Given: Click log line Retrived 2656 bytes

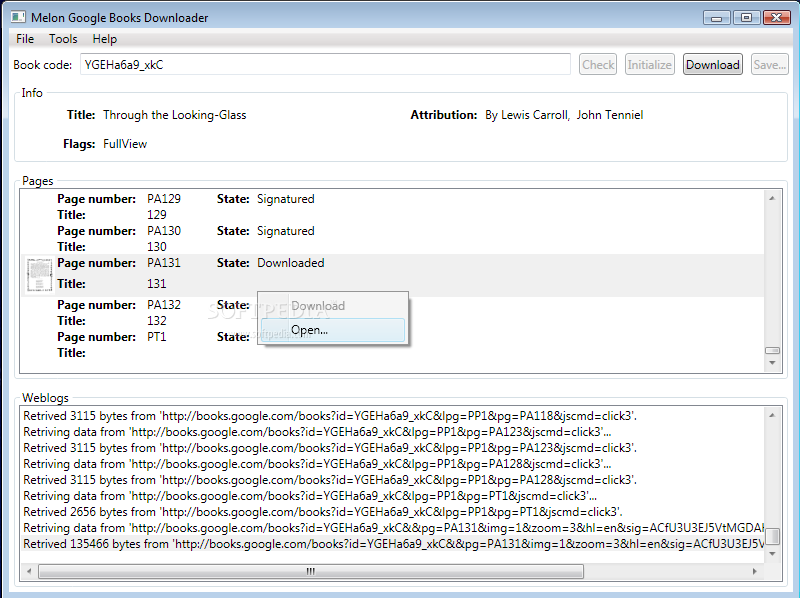Looking at the screenshot, I should [x=323, y=512].
